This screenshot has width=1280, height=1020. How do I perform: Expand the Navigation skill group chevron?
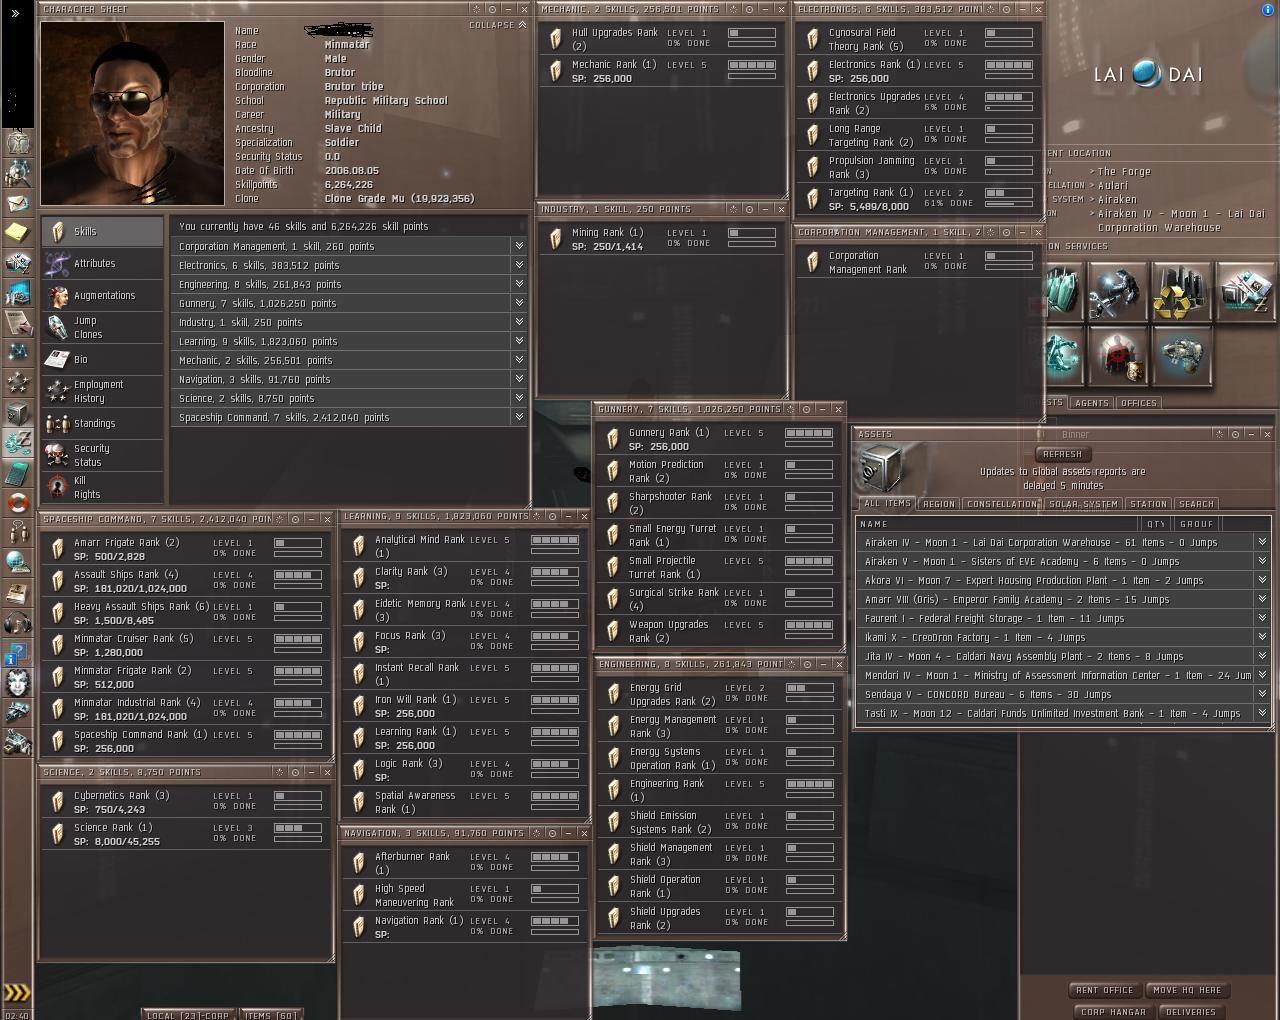519,379
